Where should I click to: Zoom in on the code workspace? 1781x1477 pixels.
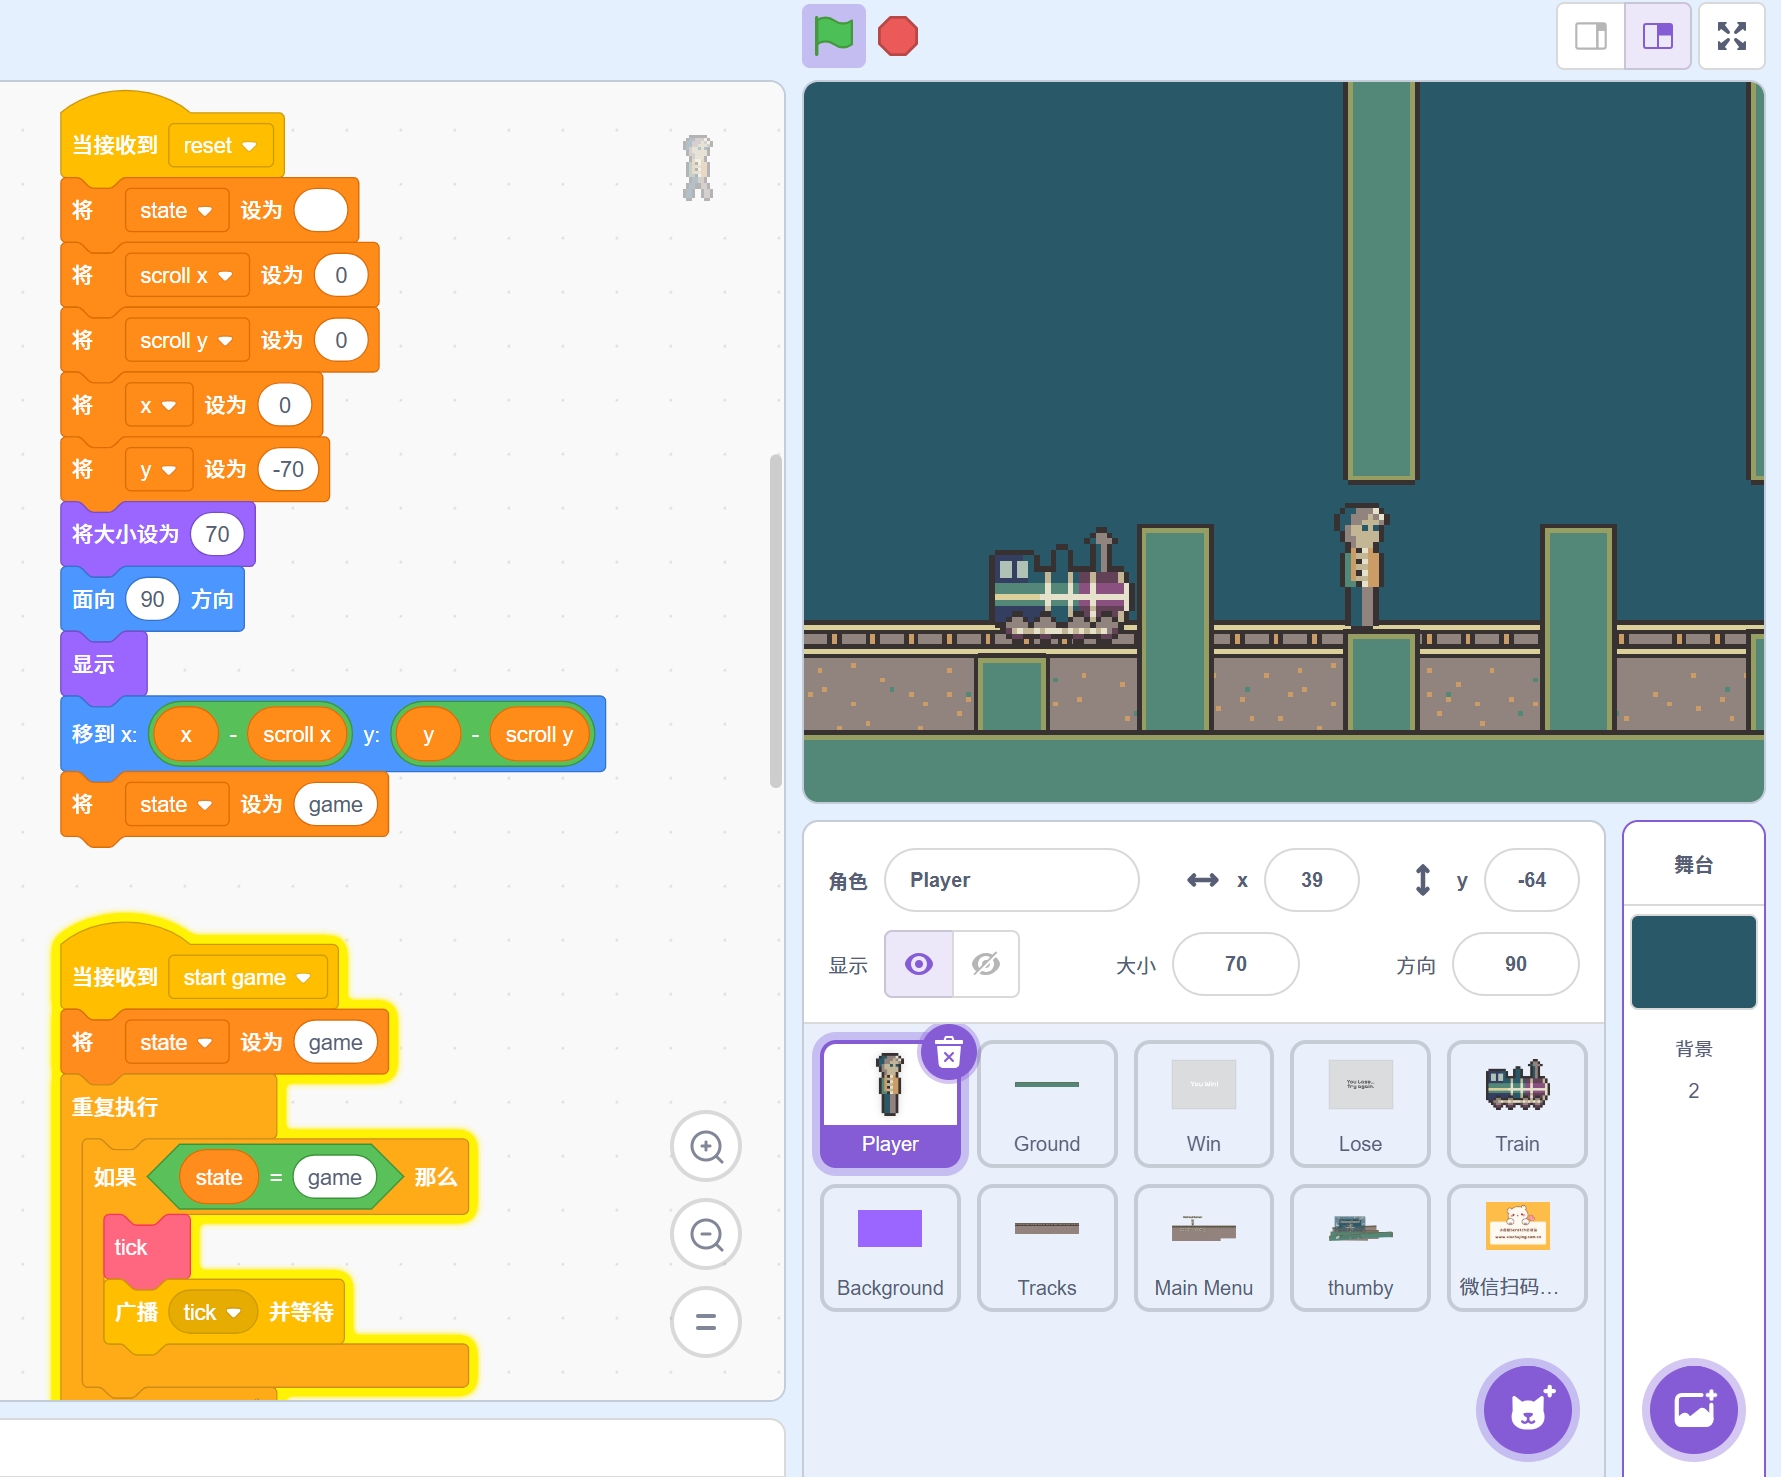[x=706, y=1147]
